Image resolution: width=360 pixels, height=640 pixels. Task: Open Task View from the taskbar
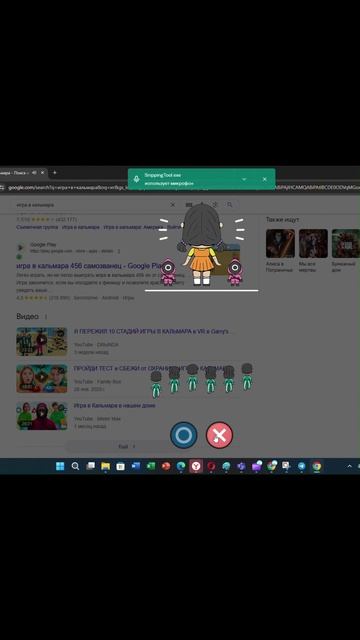90,466
